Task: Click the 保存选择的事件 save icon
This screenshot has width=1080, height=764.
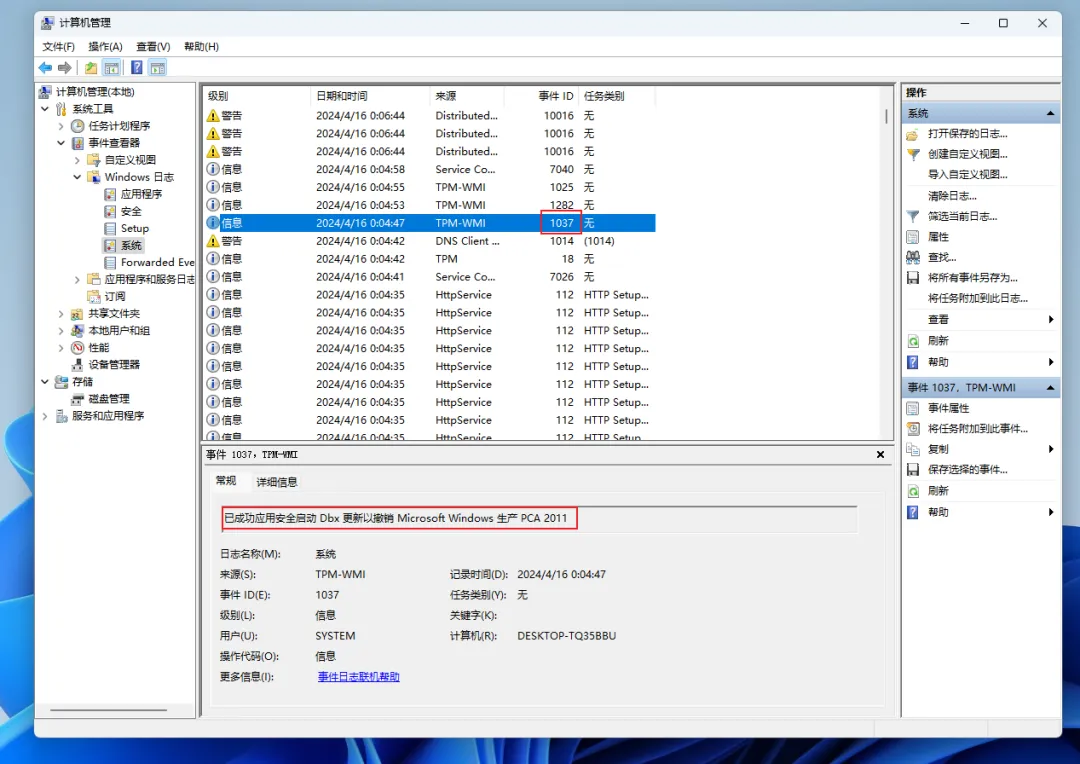Action: [x=913, y=470]
